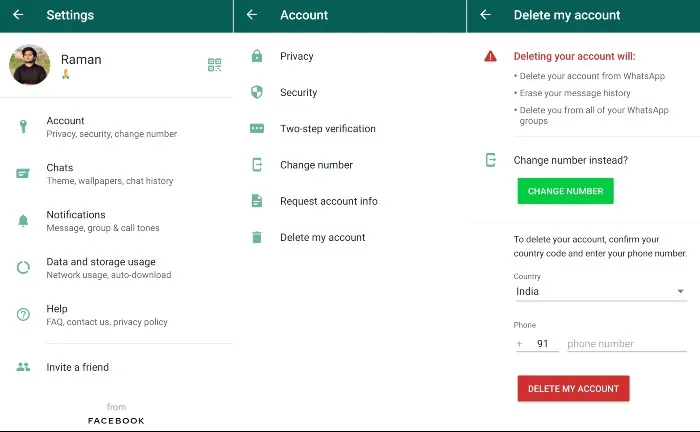This screenshot has width=700, height=432.
Task: Click Change number instead? text
Action: point(571,160)
